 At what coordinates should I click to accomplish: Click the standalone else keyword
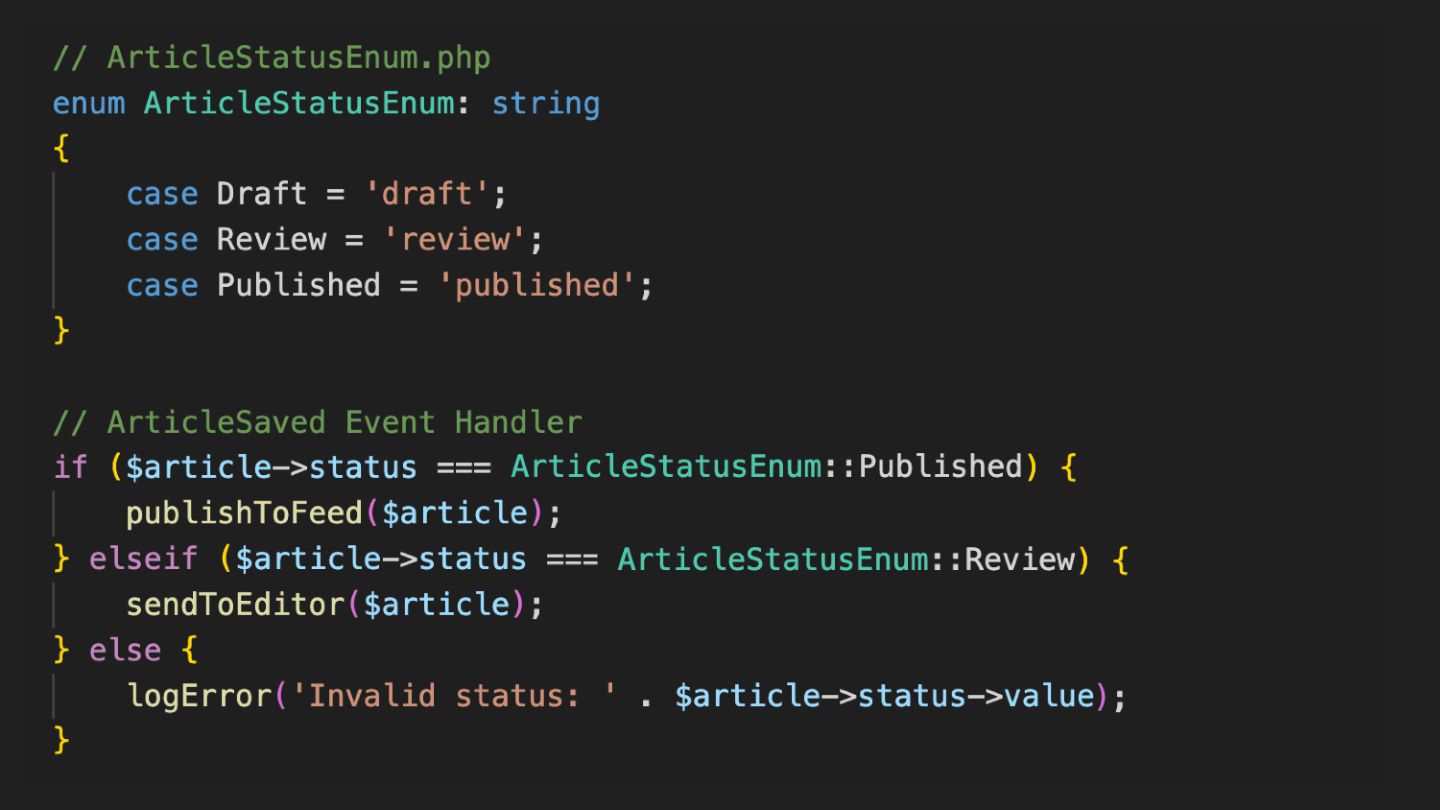click(x=124, y=650)
